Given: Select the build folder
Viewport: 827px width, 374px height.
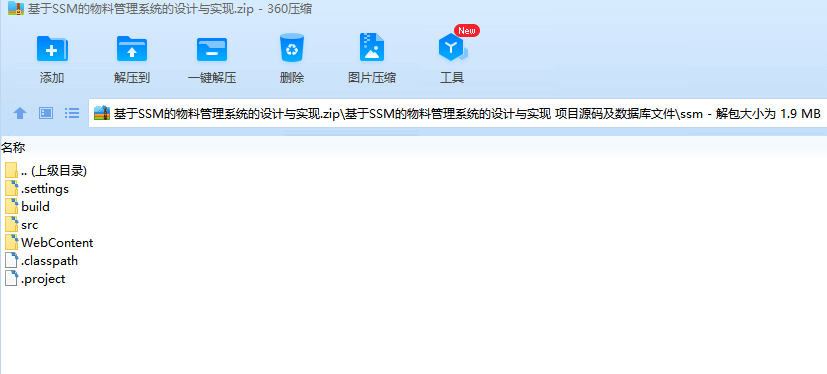Looking at the screenshot, I should tap(27, 207).
